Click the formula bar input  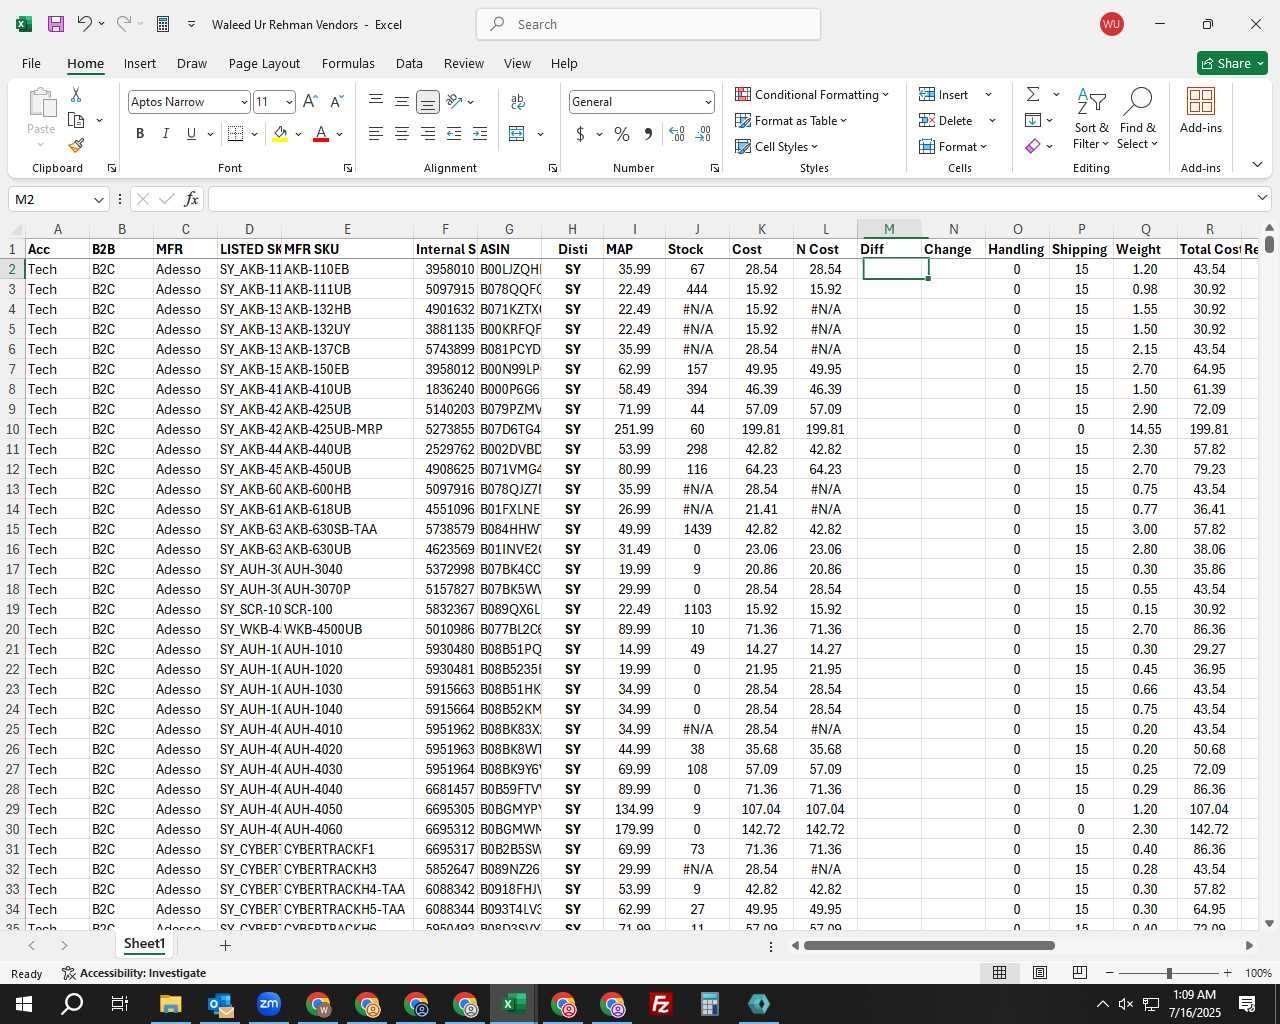pyautogui.click(x=732, y=199)
